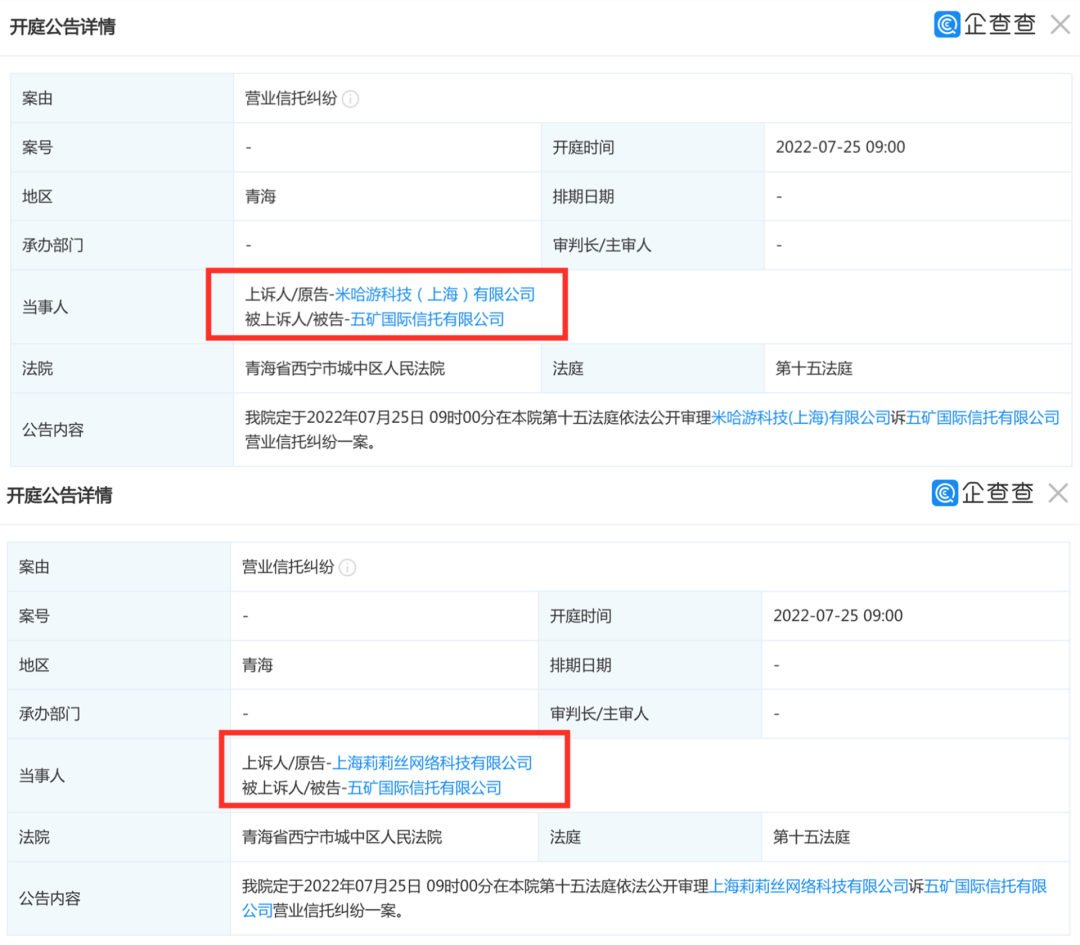Viewport: 1080px width, 945px height.
Task: Click the info icon beside 营业信托纠纷 in the top panel
Action: pyautogui.click(x=351, y=99)
